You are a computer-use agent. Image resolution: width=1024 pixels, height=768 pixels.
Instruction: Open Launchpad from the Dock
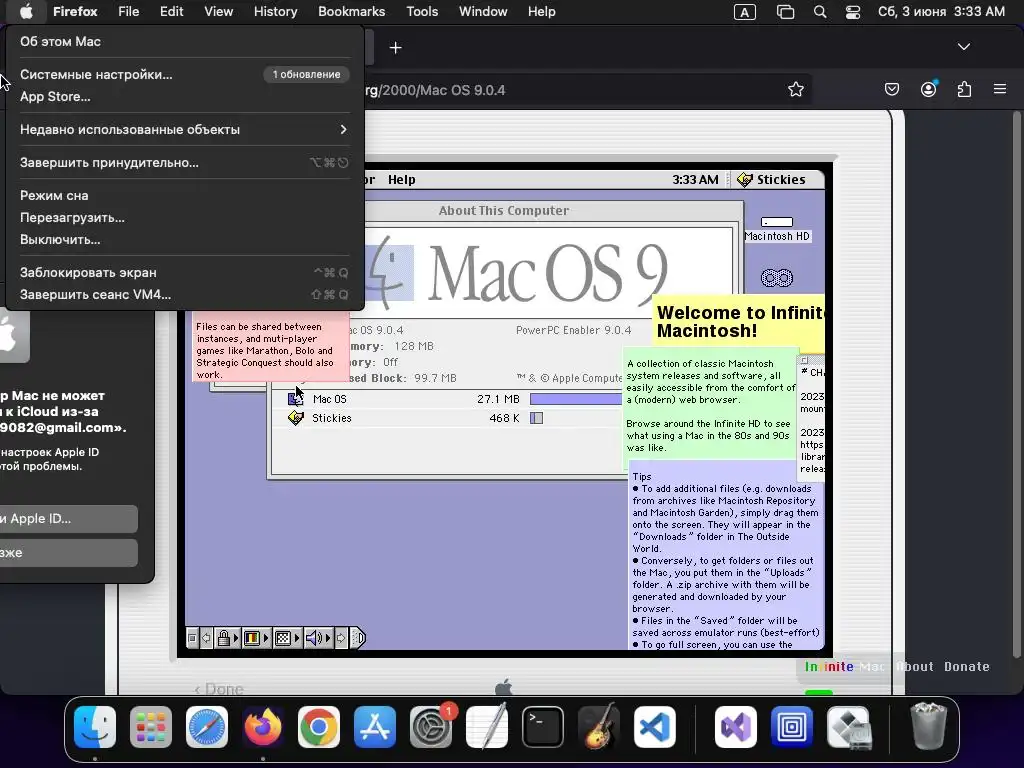pyautogui.click(x=151, y=727)
